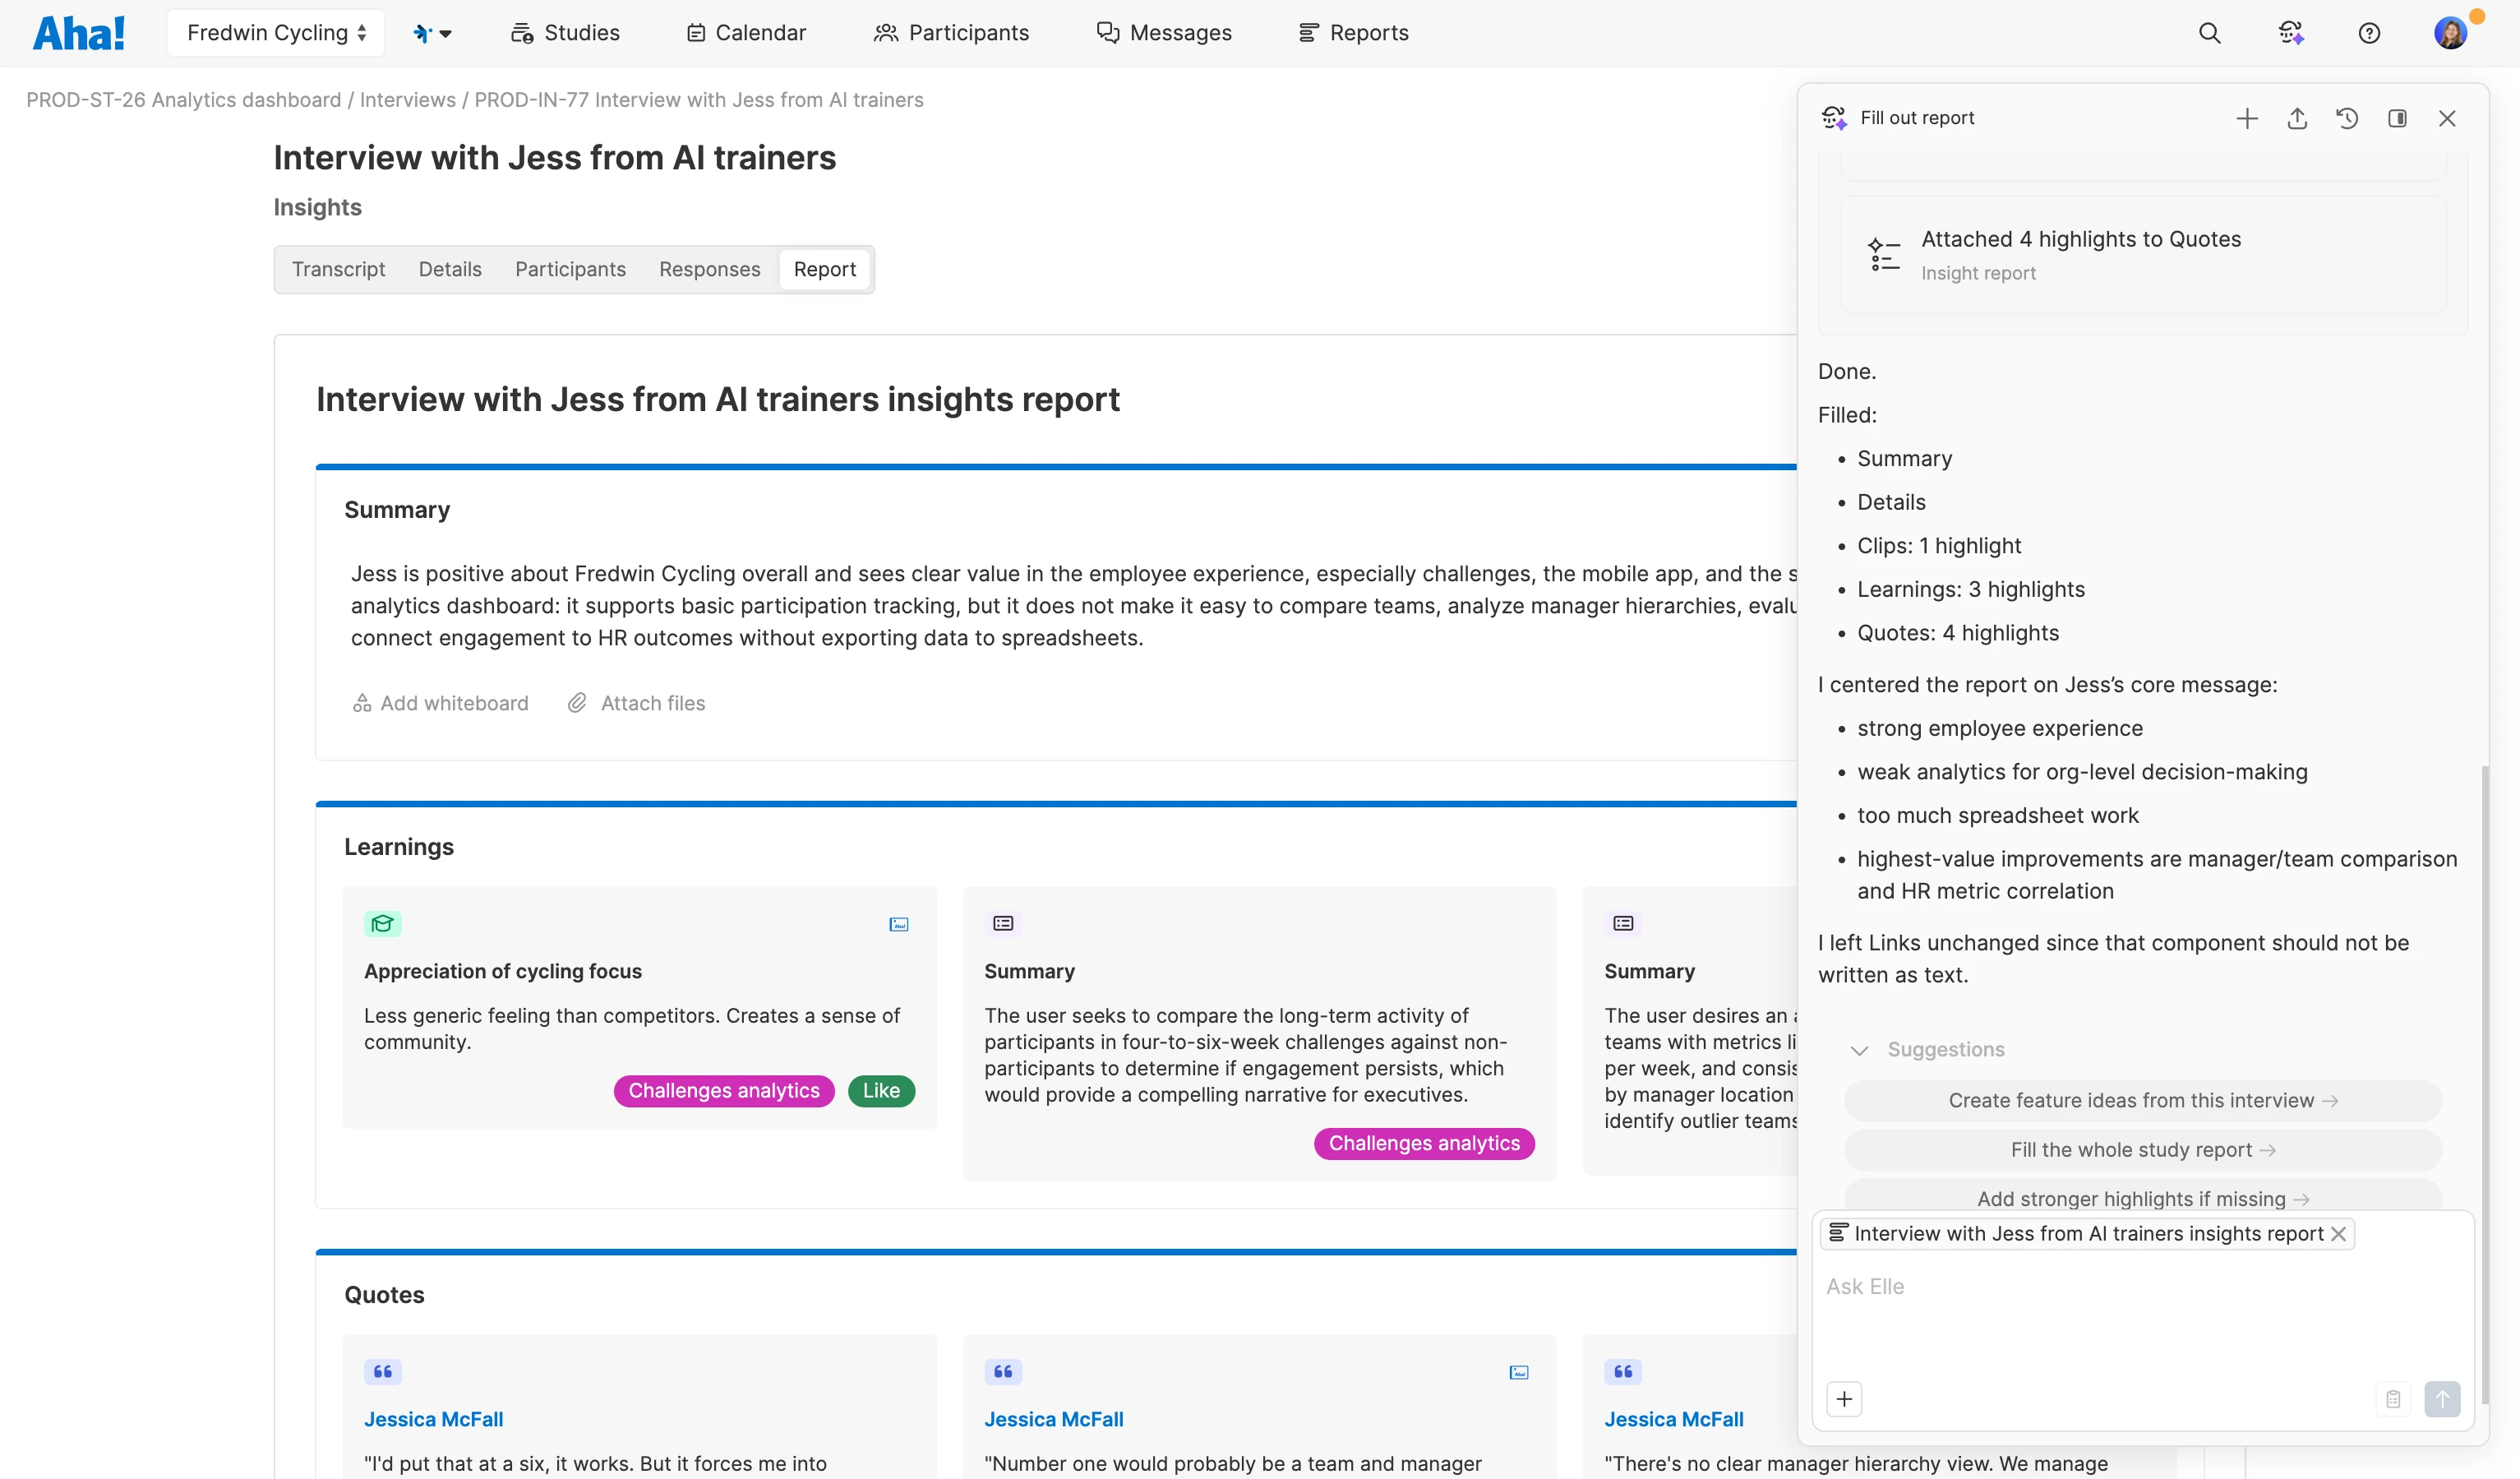This screenshot has height=1479, width=2520.
Task: Switch to the Transcript tab
Action: pos(338,269)
